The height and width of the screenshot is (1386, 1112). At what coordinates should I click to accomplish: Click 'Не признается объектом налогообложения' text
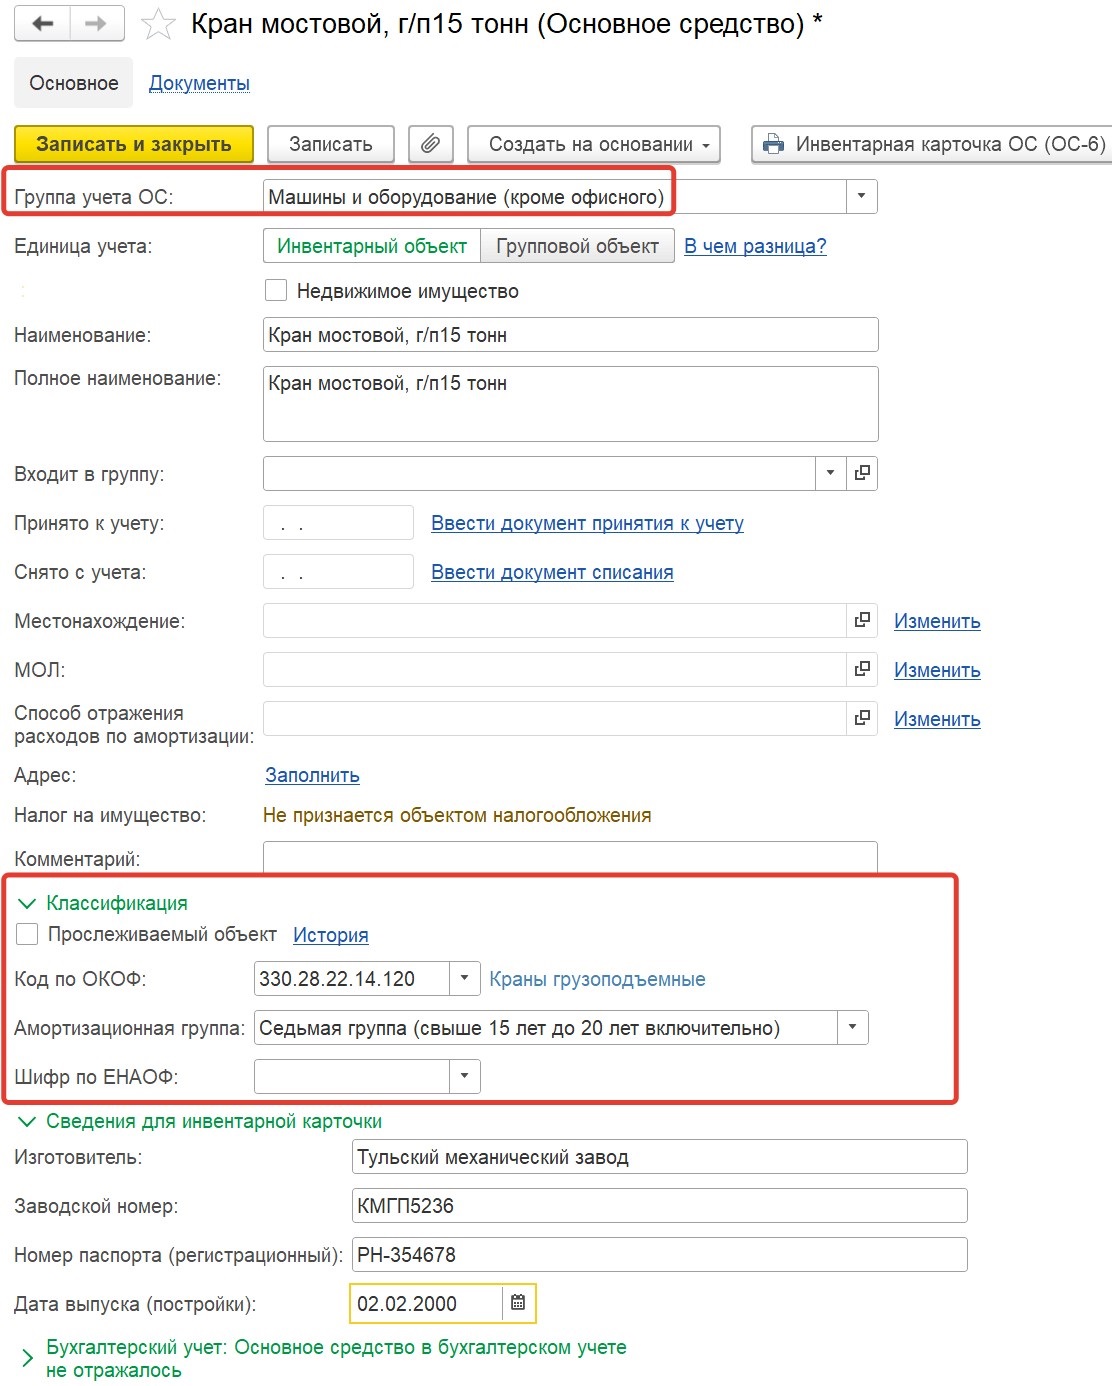click(x=457, y=815)
